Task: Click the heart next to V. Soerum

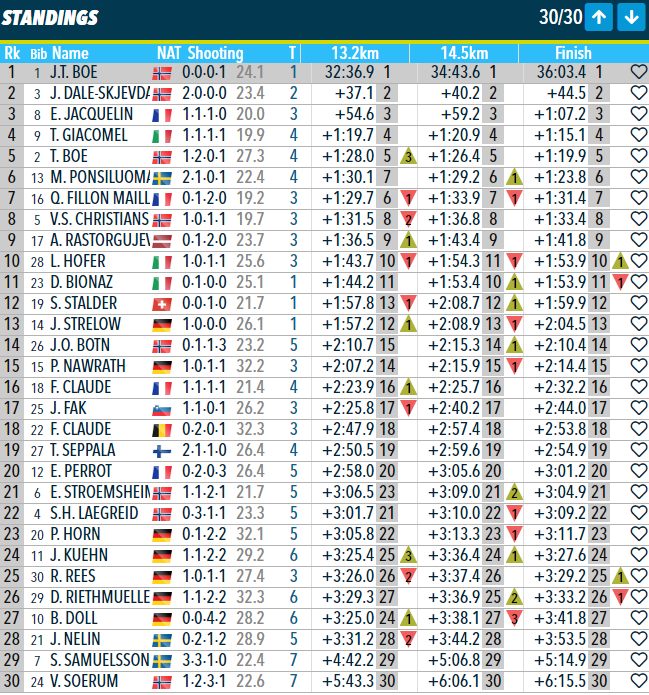Action: click(639, 681)
